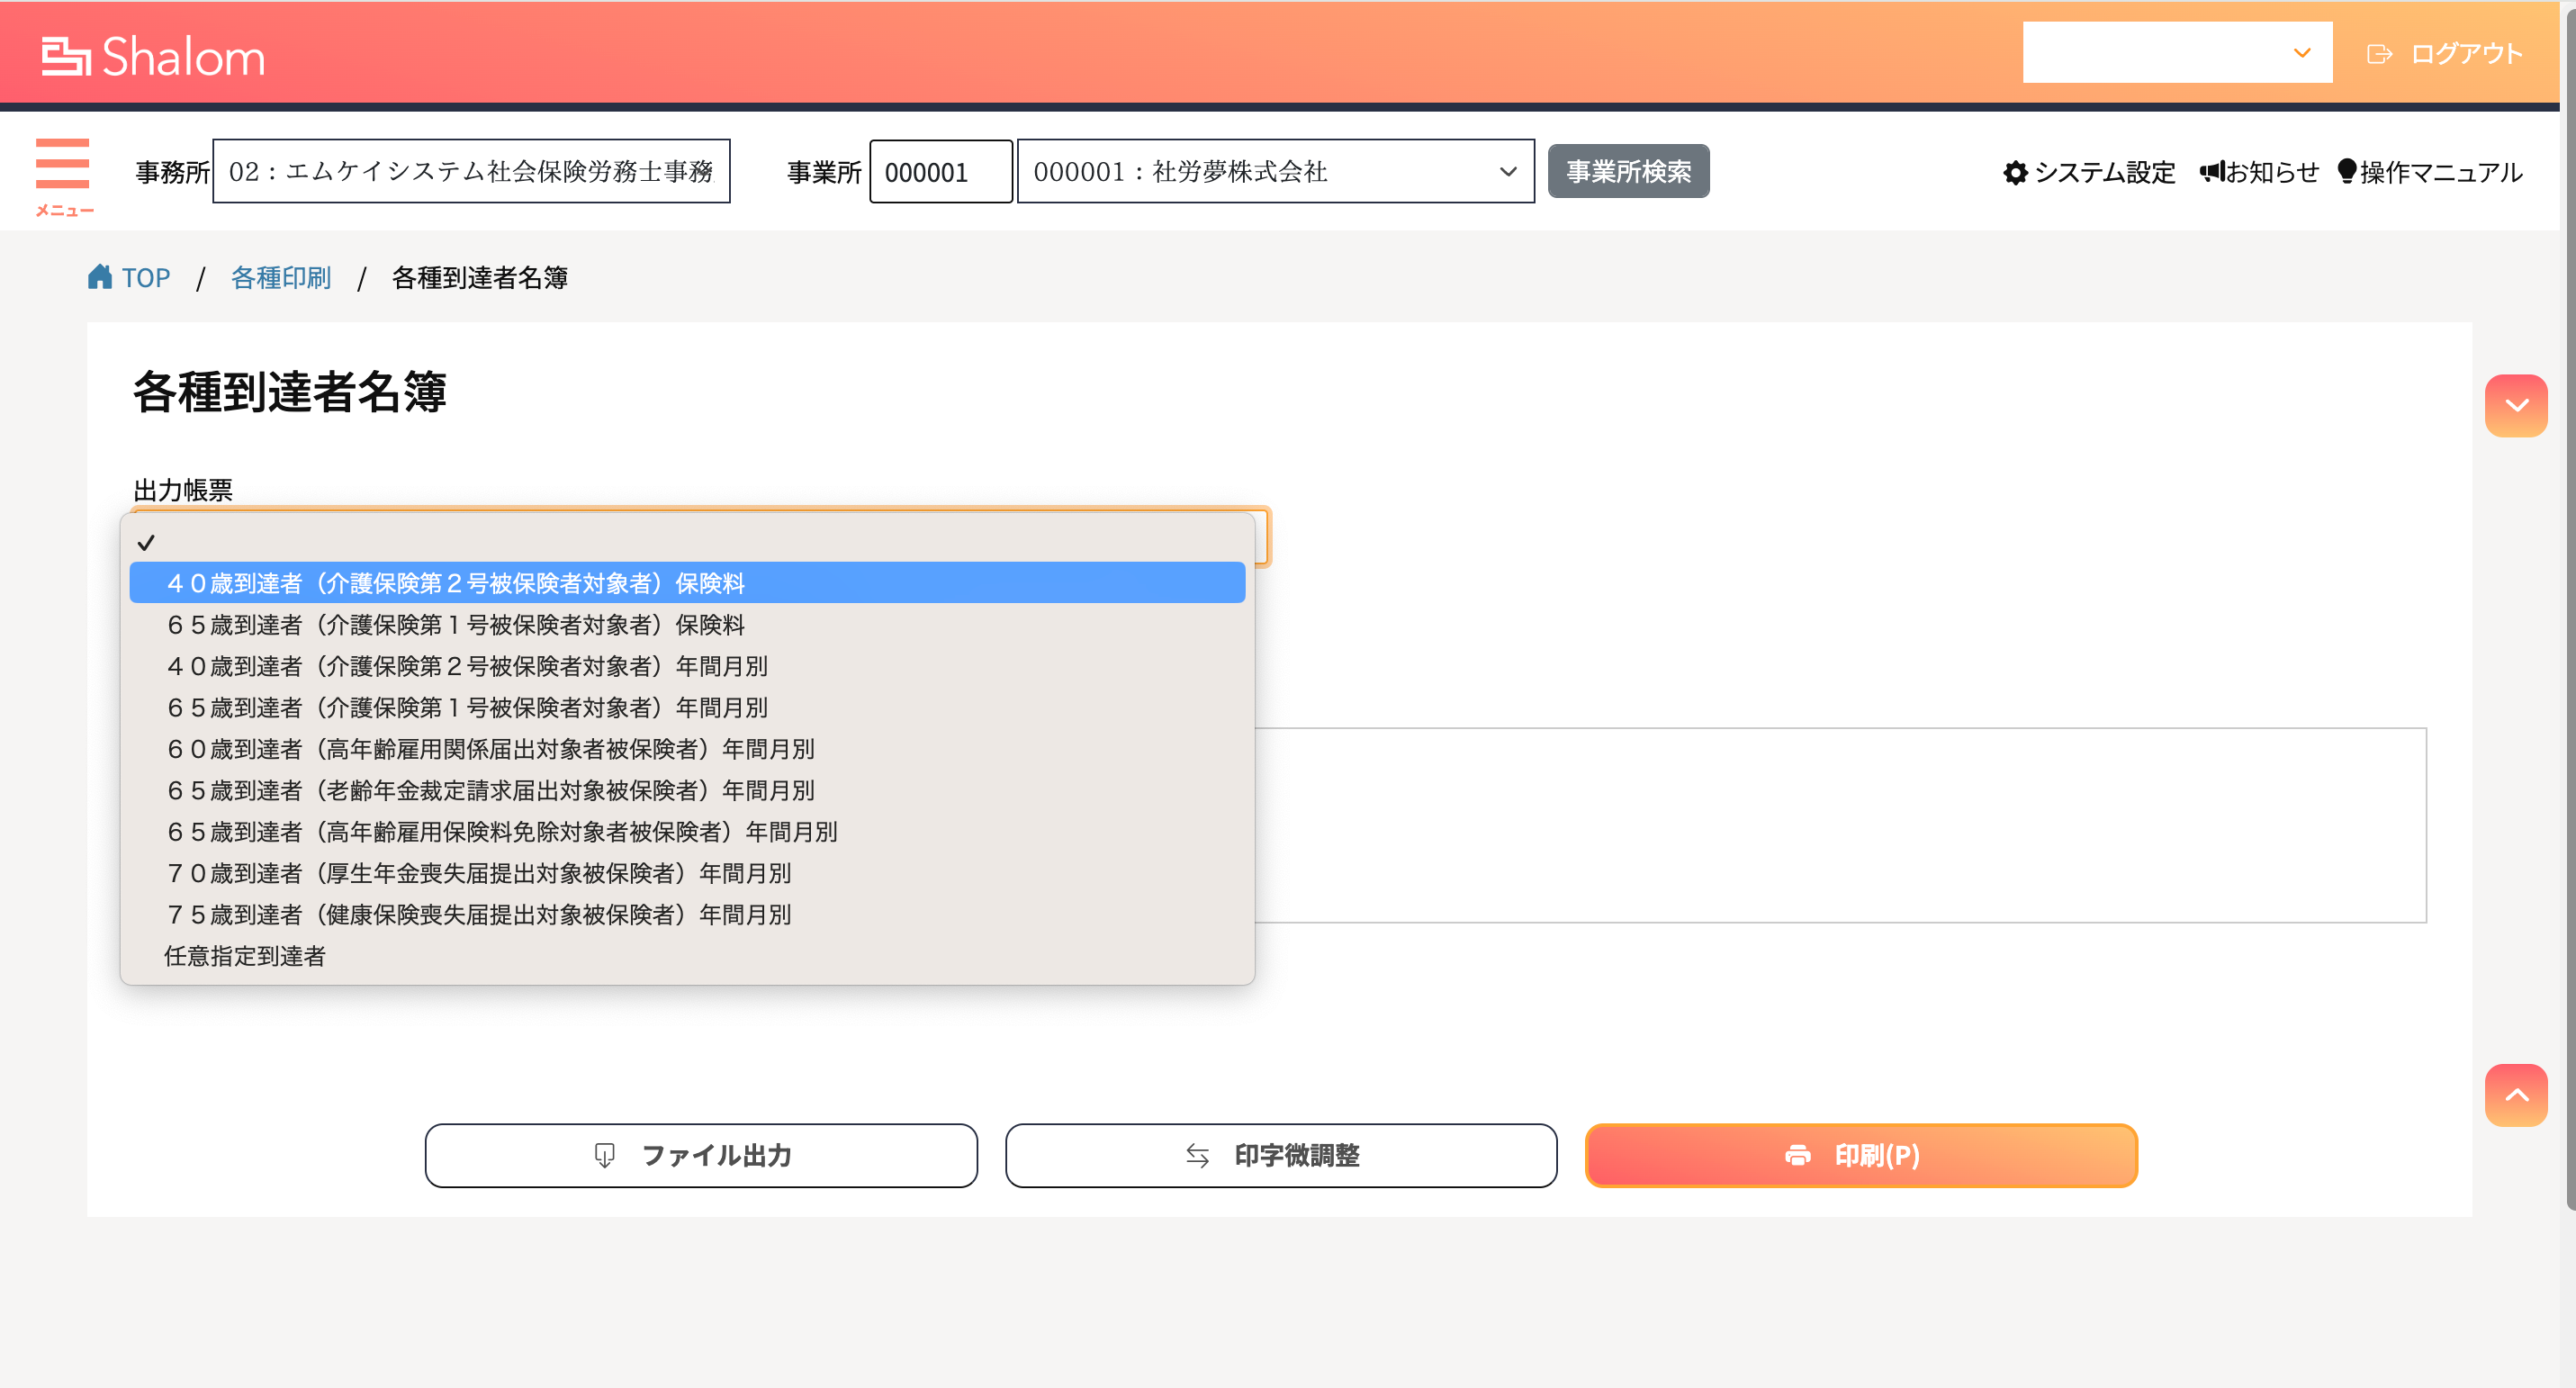Click the logout icon

tap(2379, 54)
